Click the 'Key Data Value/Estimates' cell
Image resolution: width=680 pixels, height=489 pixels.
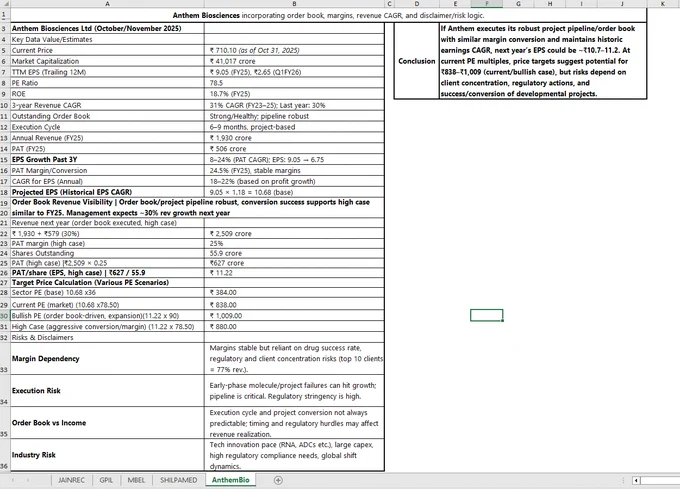coord(107,39)
